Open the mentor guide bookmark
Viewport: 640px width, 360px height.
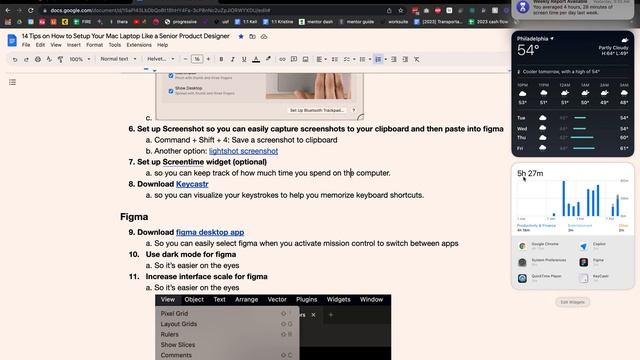[x=356, y=22]
